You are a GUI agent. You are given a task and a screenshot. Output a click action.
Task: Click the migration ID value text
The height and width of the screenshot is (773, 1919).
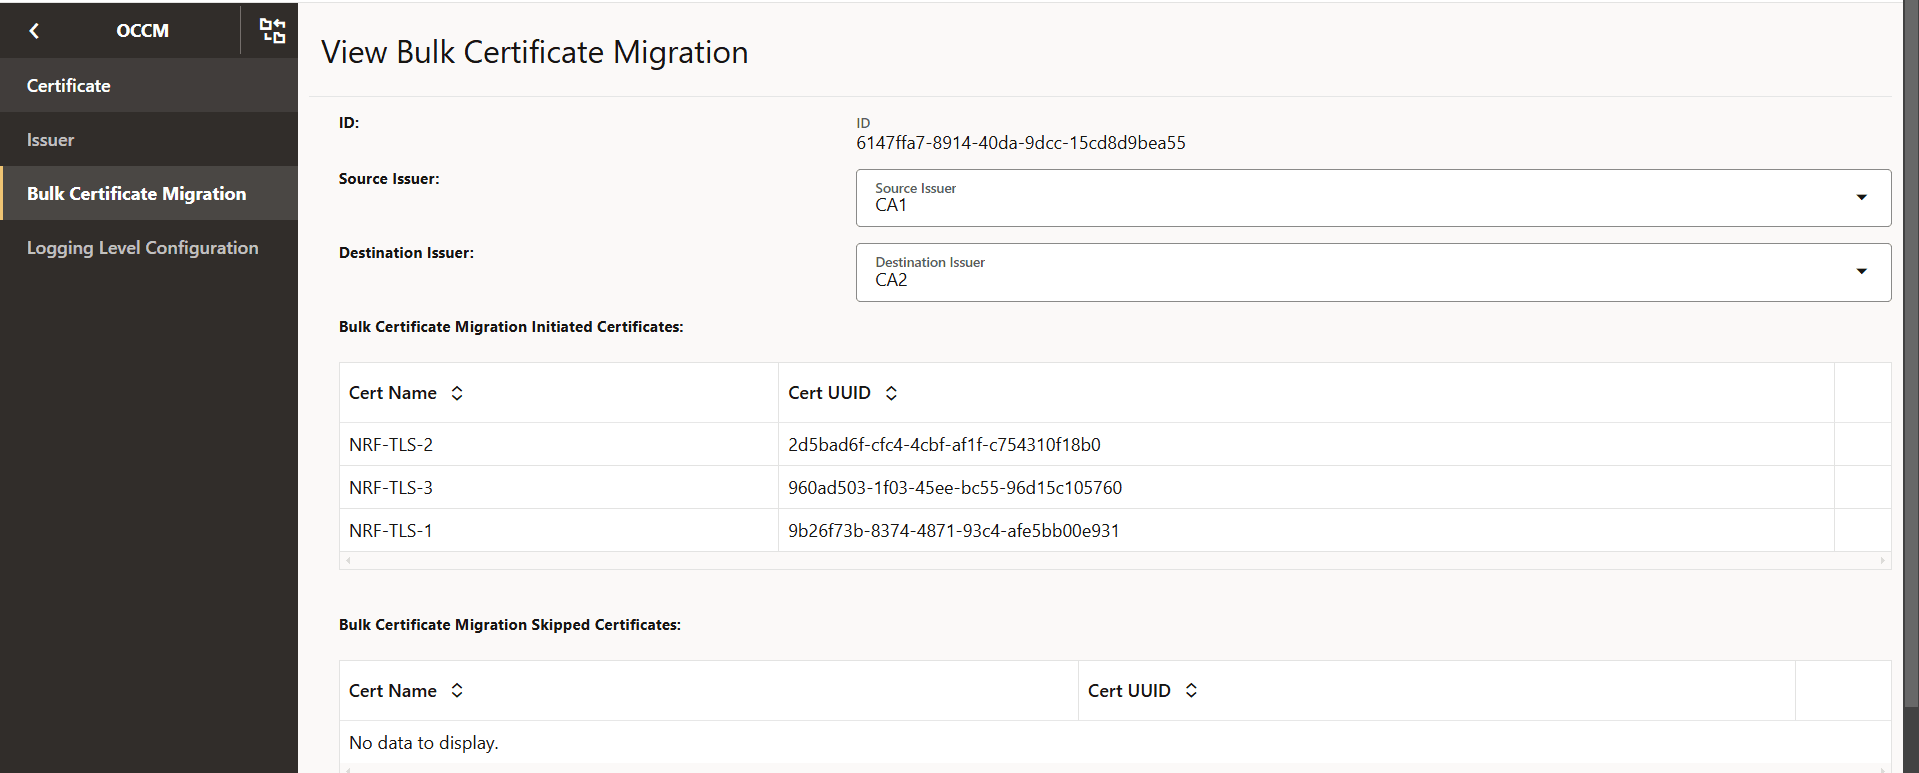(1020, 143)
